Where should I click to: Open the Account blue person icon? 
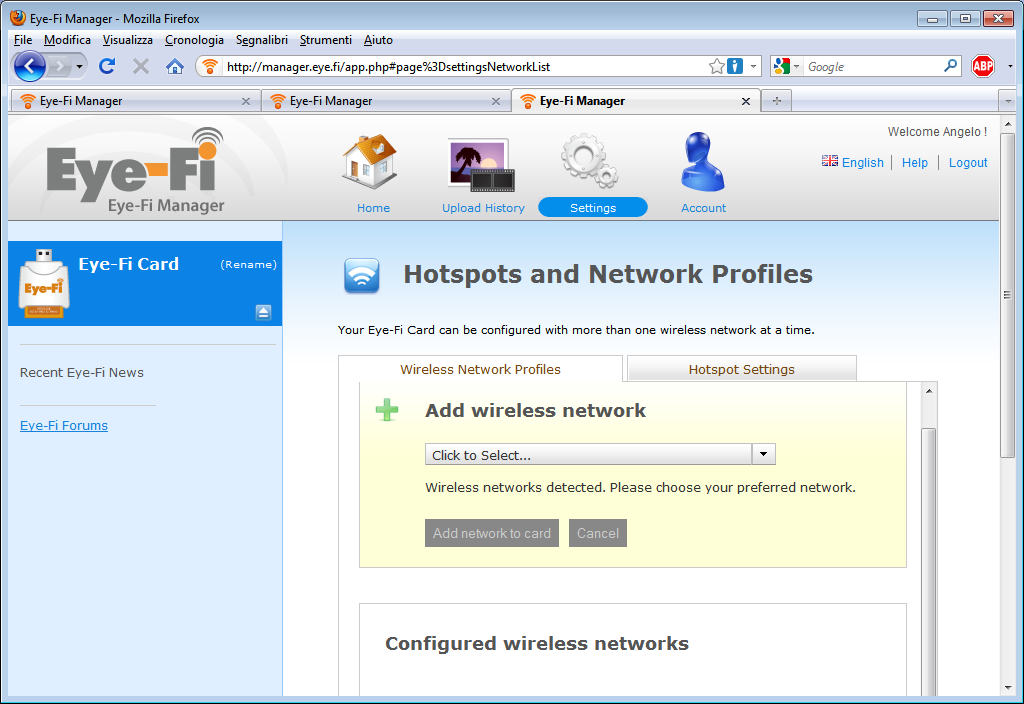702,162
